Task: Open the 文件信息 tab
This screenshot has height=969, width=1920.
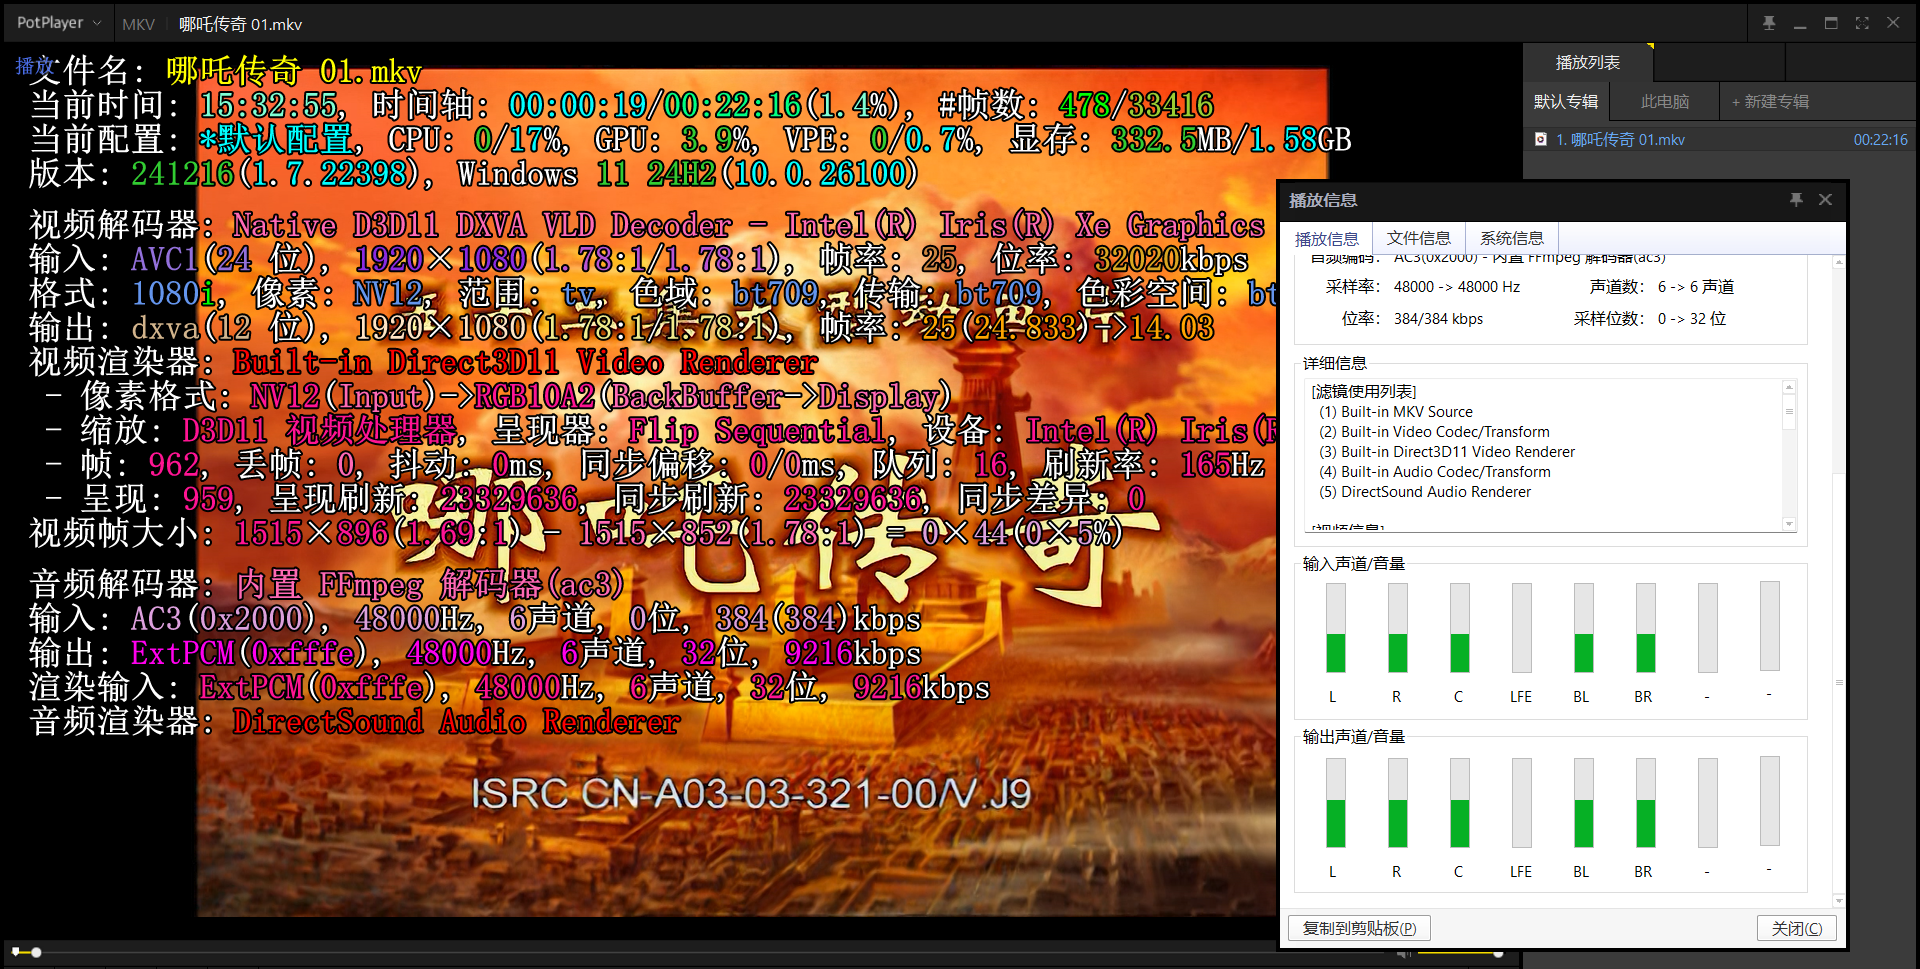Action: pos(1419,238)
